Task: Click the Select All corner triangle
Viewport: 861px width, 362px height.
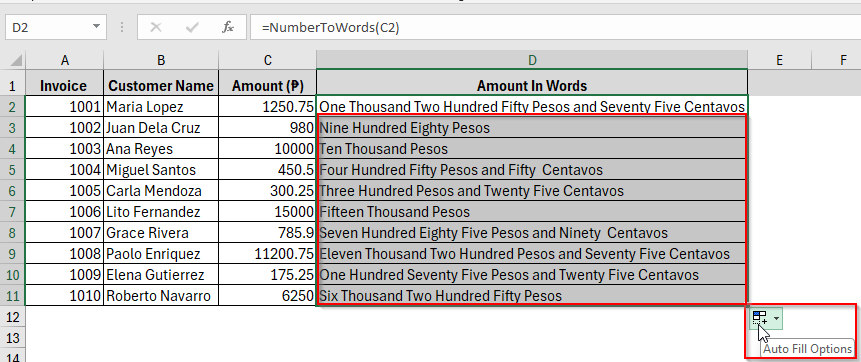Action: coord(16,60)
